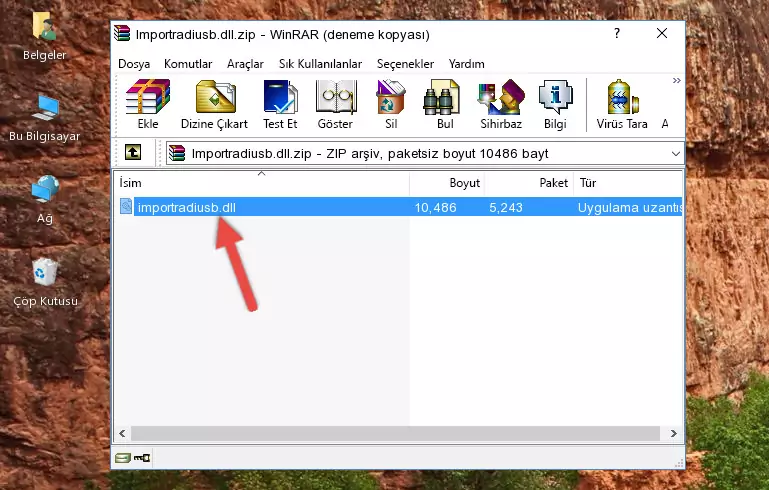Click the horizontal scrollbar right arrow

(674, 434)
